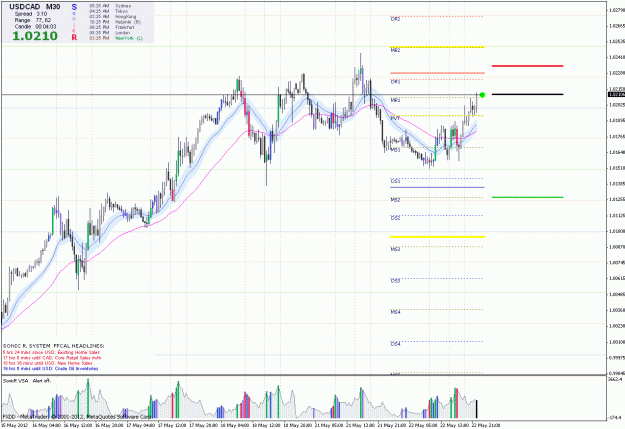Select the short black line right of chart
The height and width of the screenshot is (429, 625).
click(x=527, y=94)
